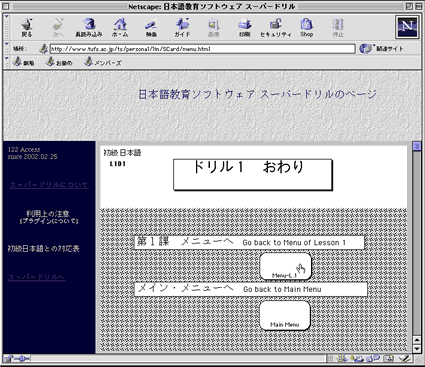
Task: Print the page with the 印刷 icon
Action: pyautogui.click(x=244, y=27)
